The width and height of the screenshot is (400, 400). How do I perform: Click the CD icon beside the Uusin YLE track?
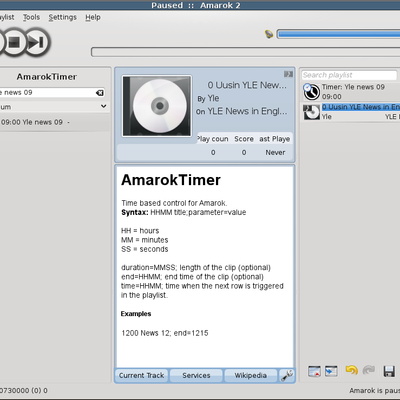tap(311, 112)
